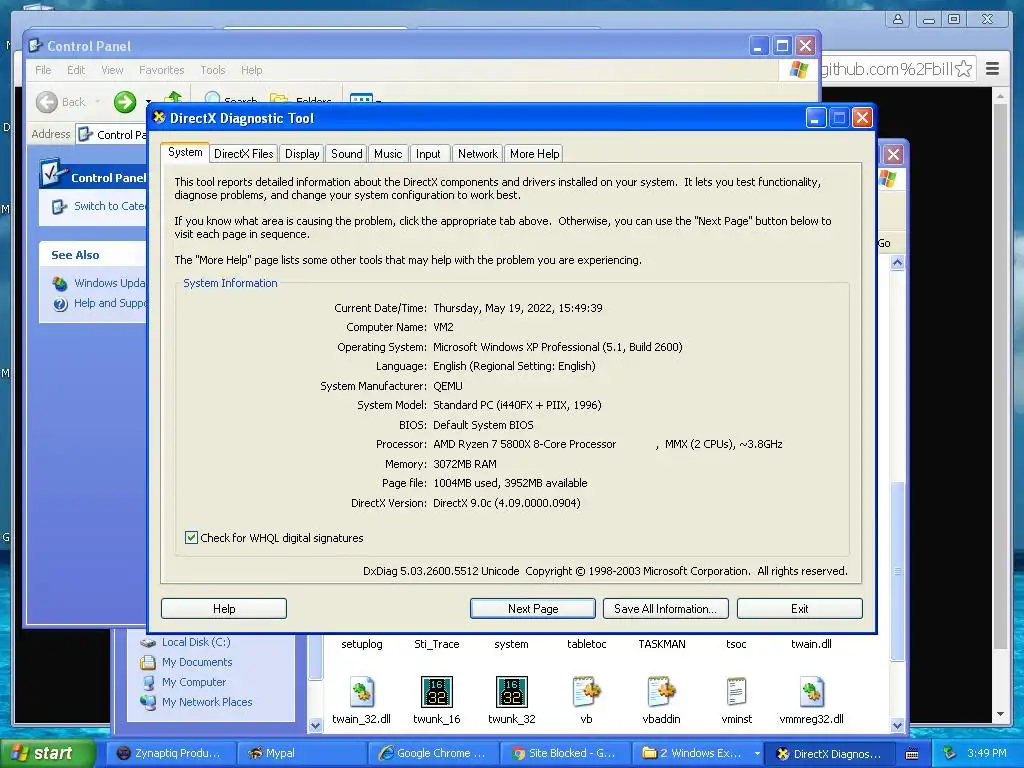Exit the DirectX Diagnostic Tool
1024x768 pixels.
pyautogui.click(x=799, y=609)
